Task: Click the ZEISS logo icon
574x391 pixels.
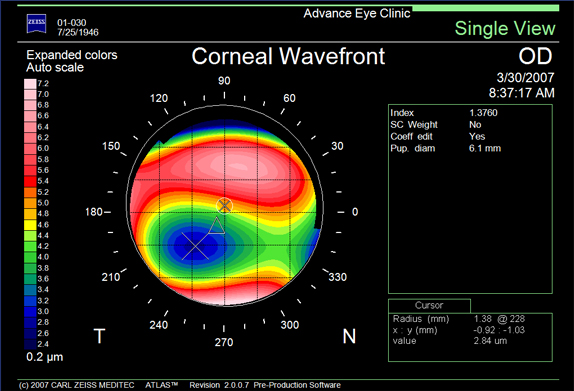Action: click(36, 24)
